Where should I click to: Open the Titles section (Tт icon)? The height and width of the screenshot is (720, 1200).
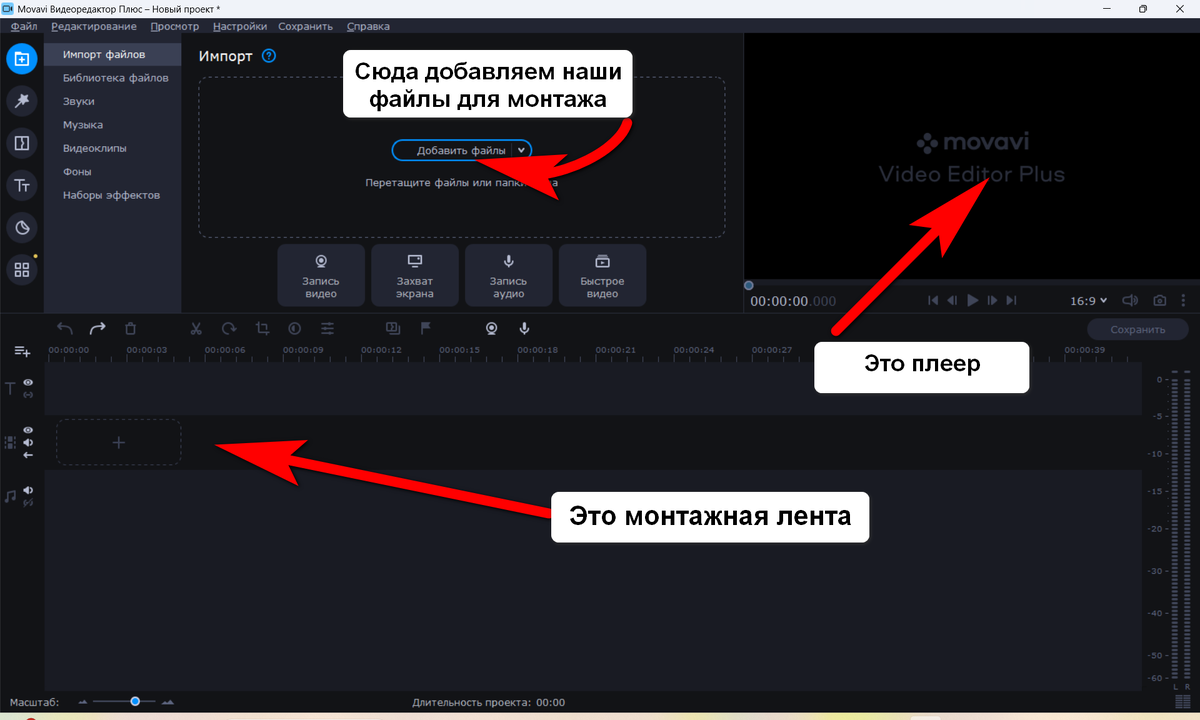click(21, 185)
